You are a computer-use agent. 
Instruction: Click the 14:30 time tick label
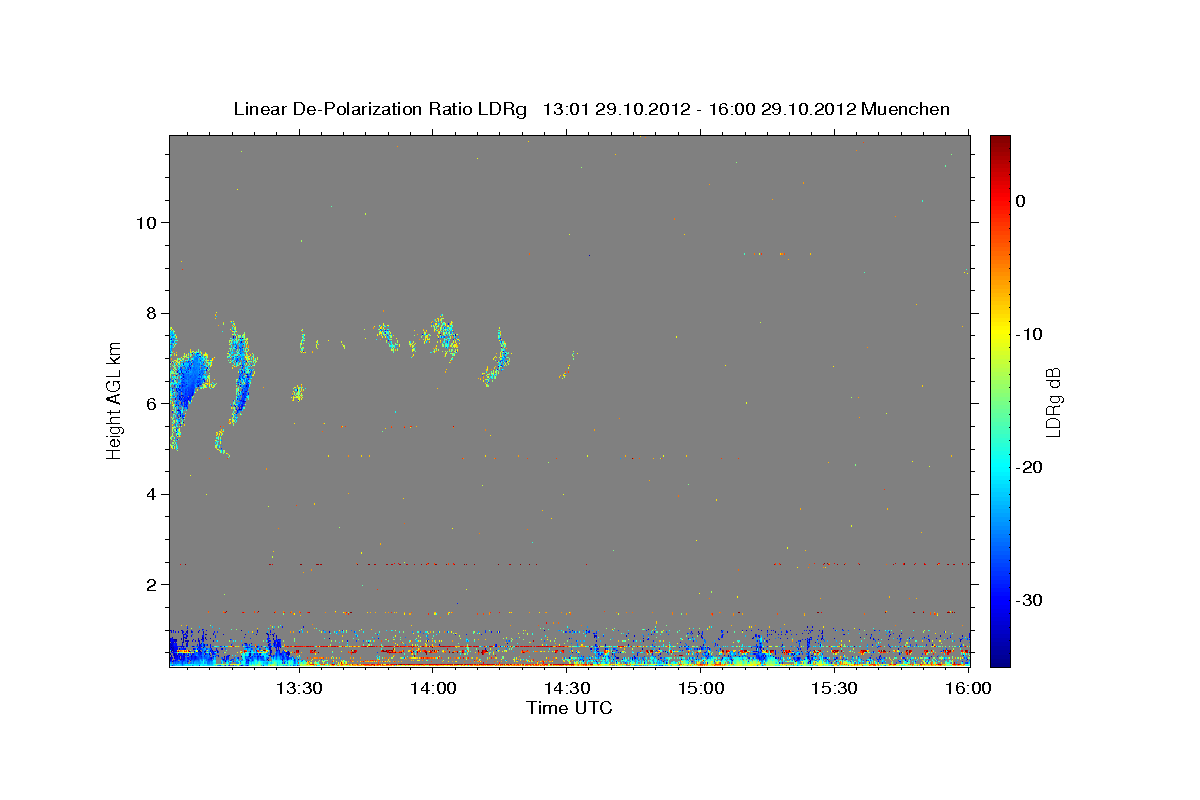coord(567,689)
